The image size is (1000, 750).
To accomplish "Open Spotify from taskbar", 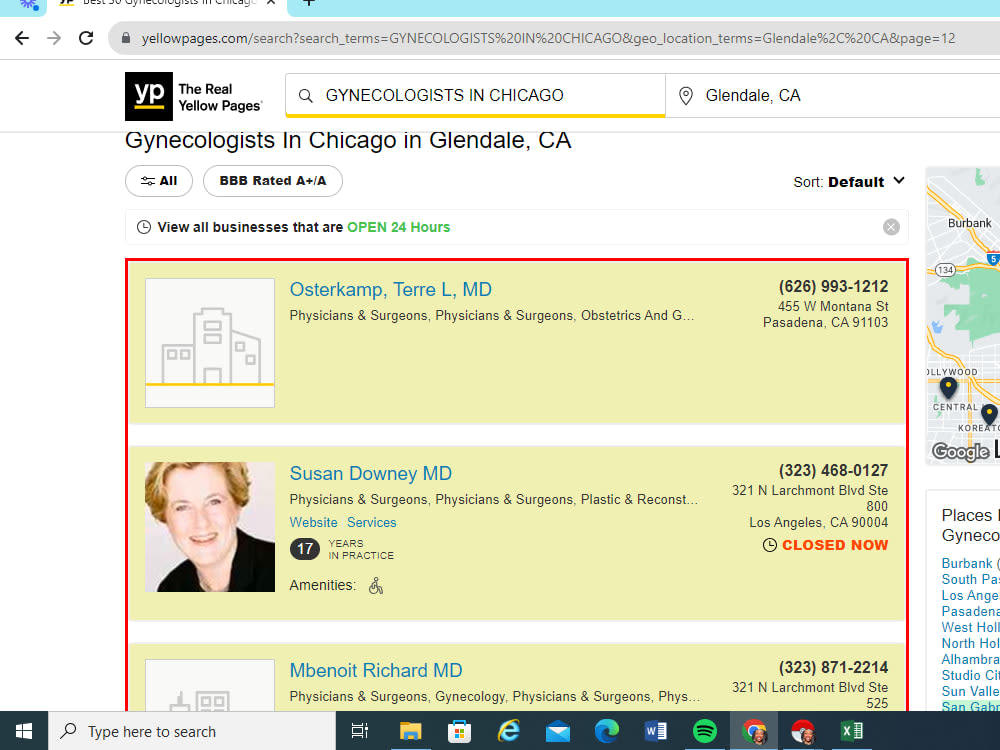I will pyautogui.click(x=705, y=731).
